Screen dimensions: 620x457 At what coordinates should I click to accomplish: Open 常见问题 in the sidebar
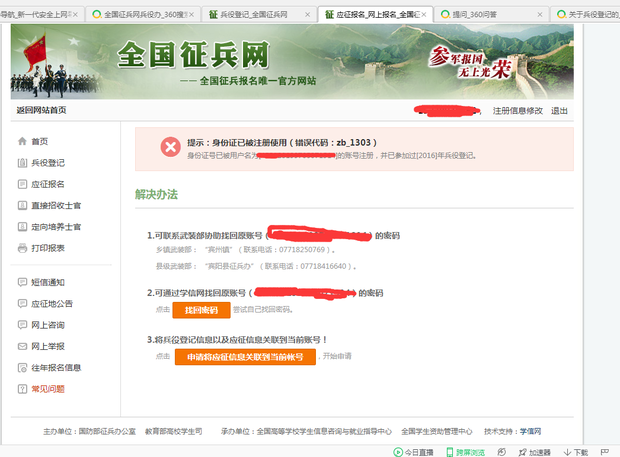[x=48, y=389]
